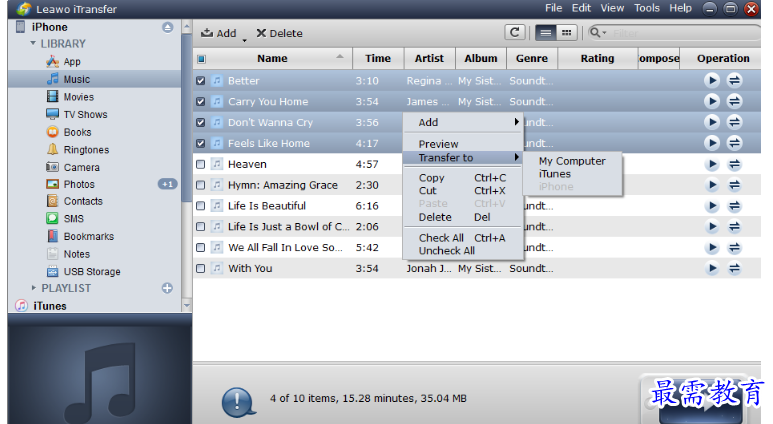Transfer the song With You
Viewport: 773px width, 424px height.
(735, 268)
